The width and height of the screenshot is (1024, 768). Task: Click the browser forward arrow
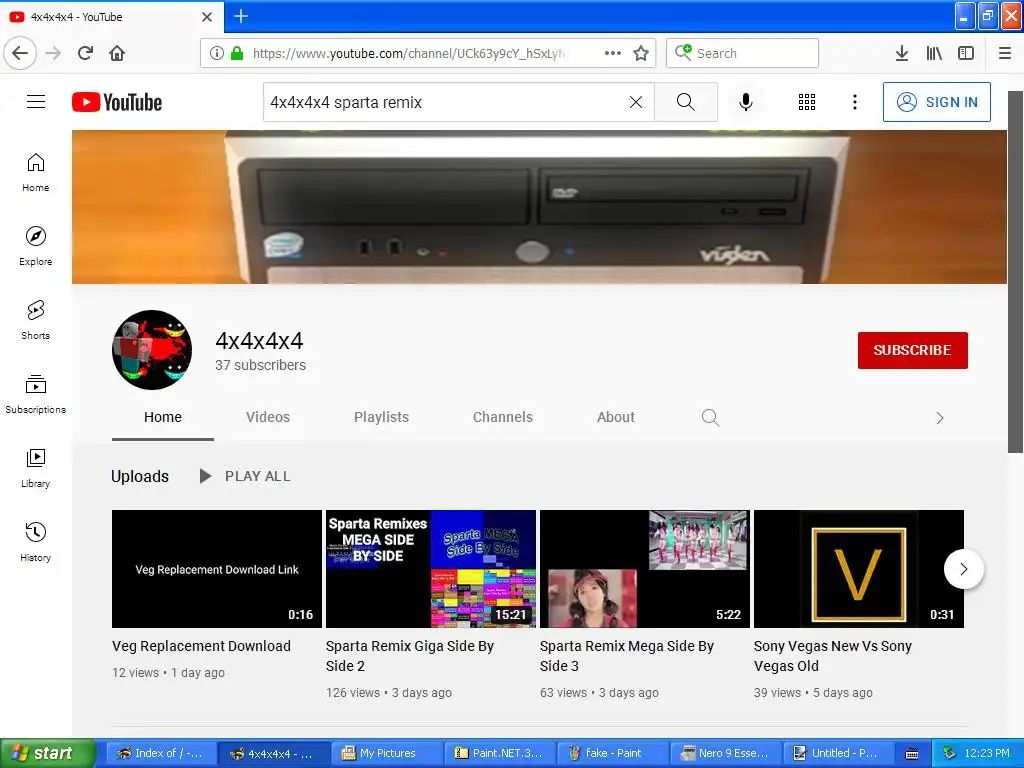coord(54,53)
